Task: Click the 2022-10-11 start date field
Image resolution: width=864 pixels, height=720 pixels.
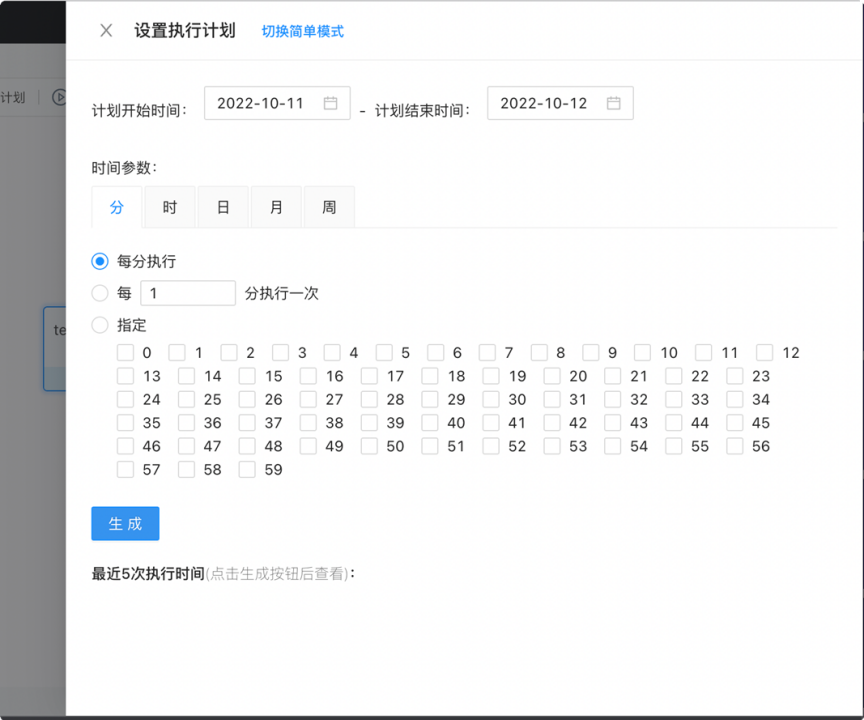Action: coord(262,103)
